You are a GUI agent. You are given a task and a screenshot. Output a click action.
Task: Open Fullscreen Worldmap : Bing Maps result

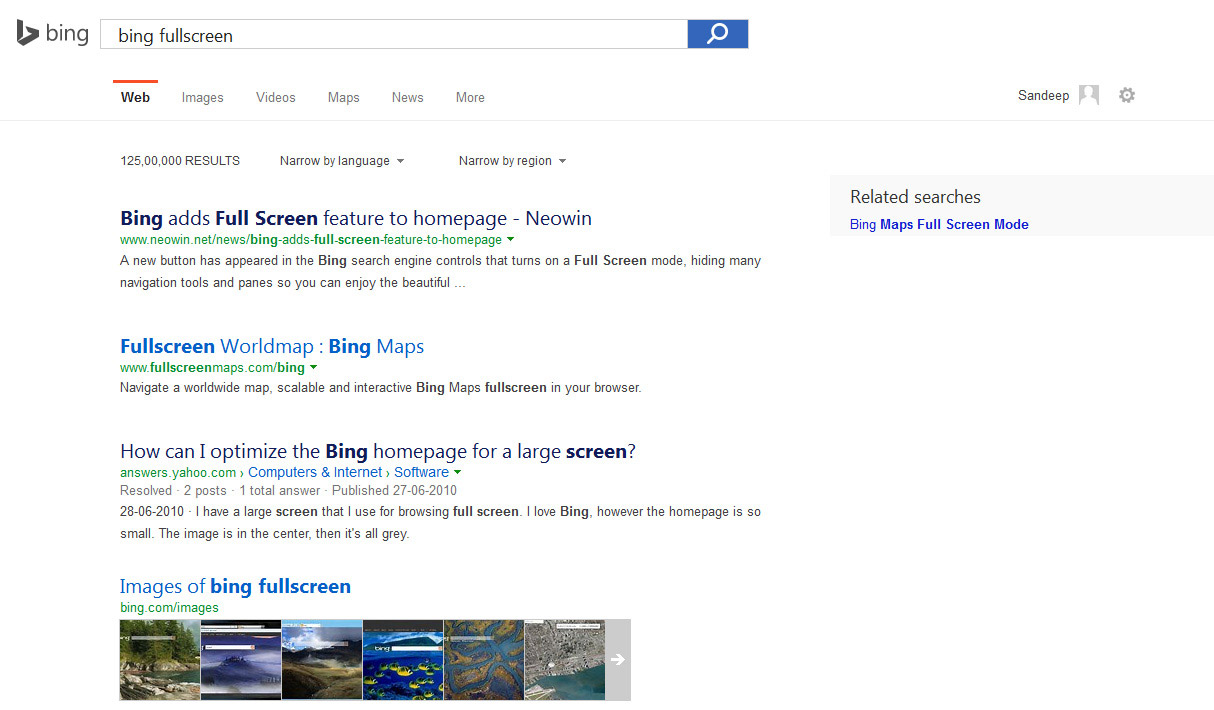272,346
